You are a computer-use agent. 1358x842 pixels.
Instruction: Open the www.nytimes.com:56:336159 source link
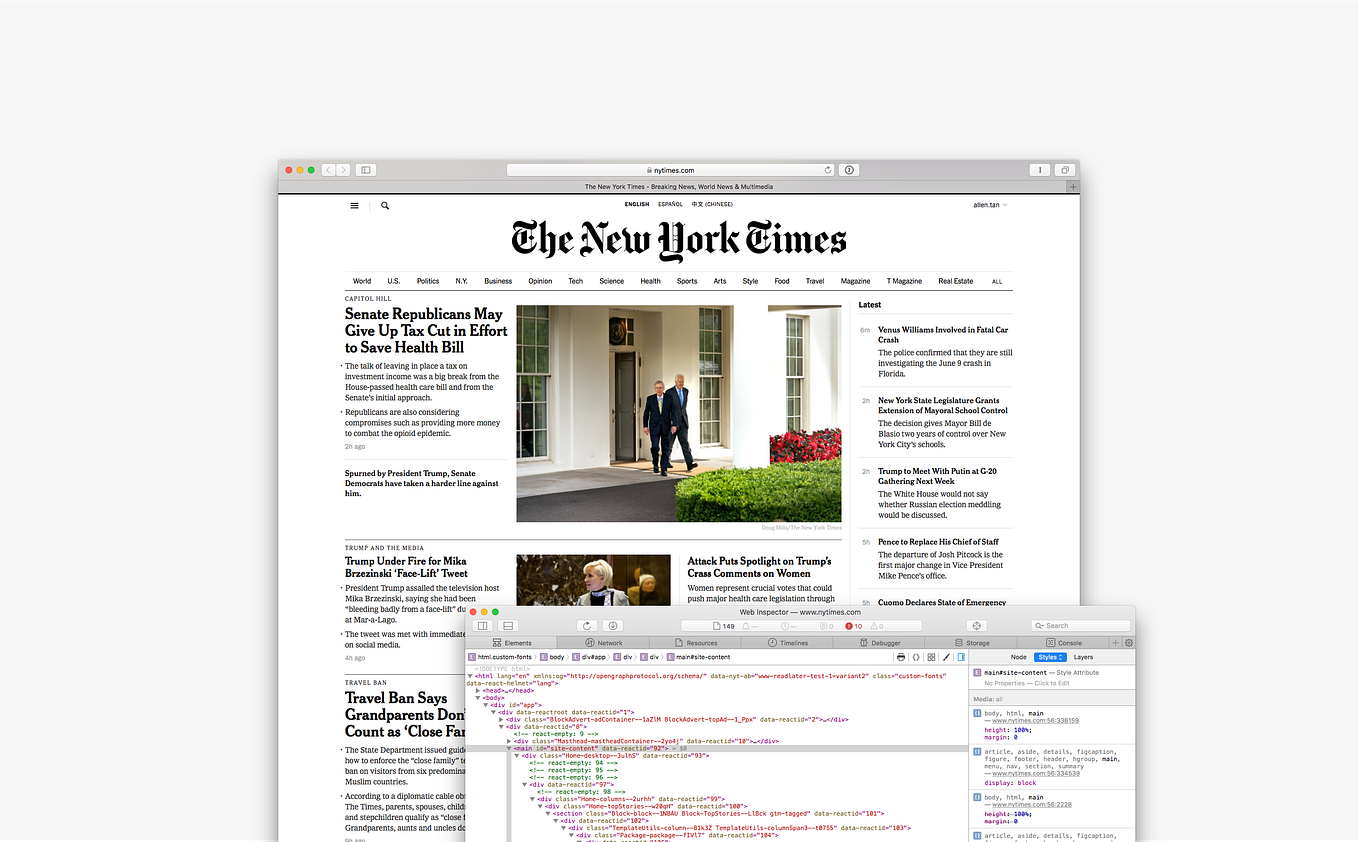click(1035, 720)
